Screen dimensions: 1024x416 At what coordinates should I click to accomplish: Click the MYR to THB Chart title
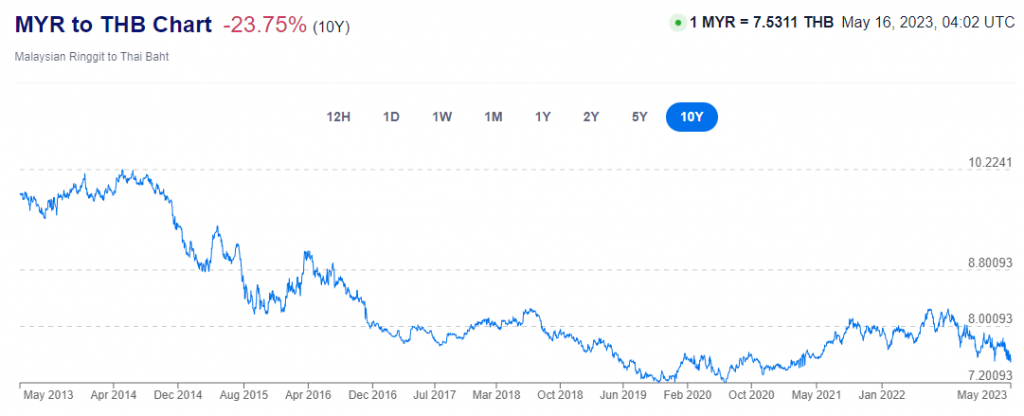(114, 25)
